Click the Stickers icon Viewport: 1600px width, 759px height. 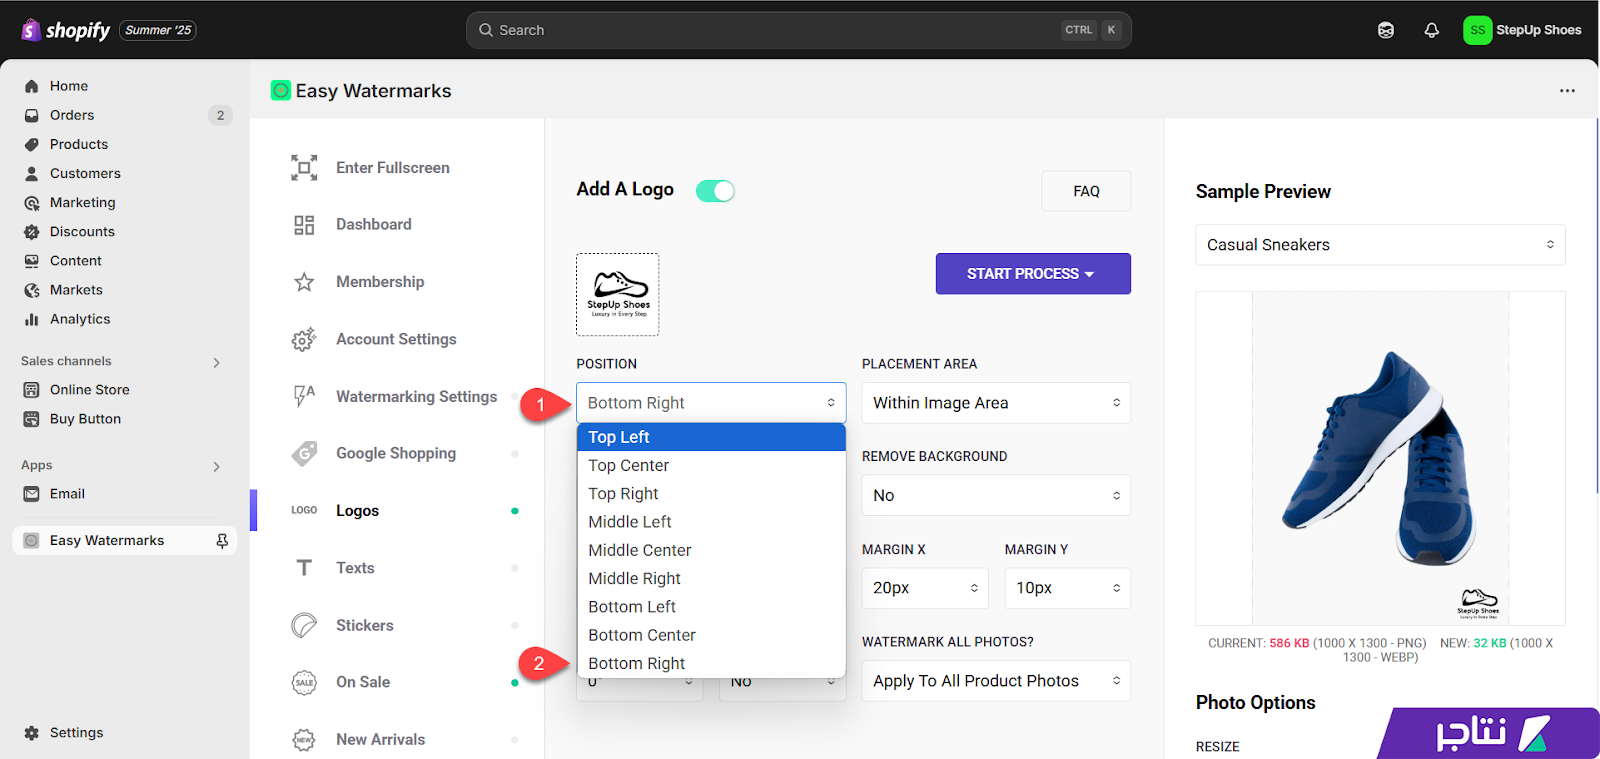(x=304, y=626)
